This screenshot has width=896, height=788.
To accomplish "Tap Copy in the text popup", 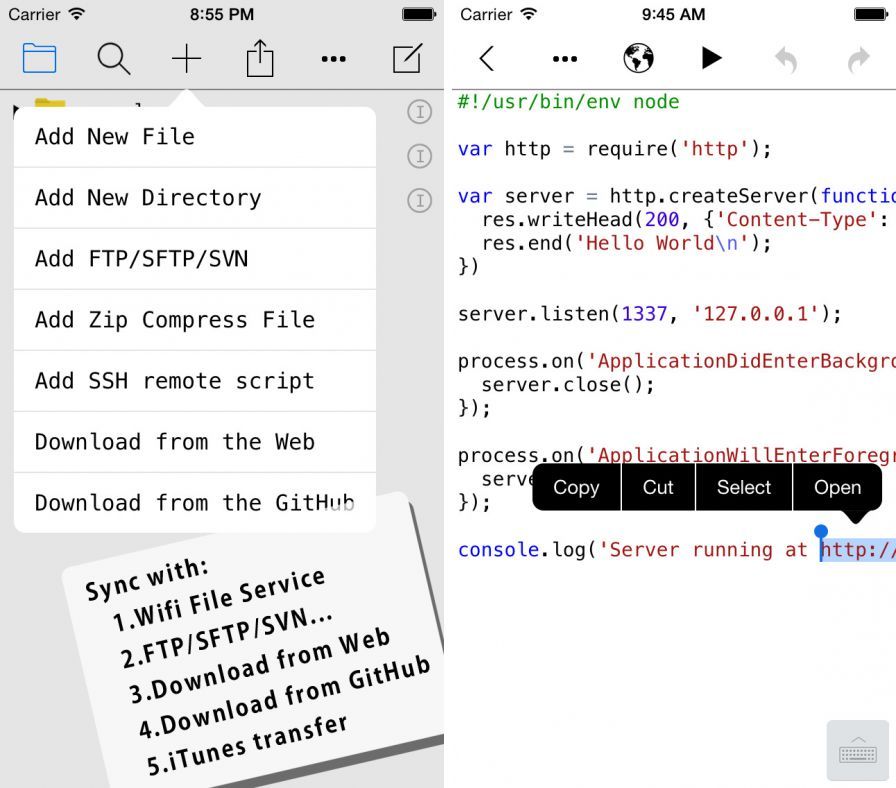I will point(576,487).
